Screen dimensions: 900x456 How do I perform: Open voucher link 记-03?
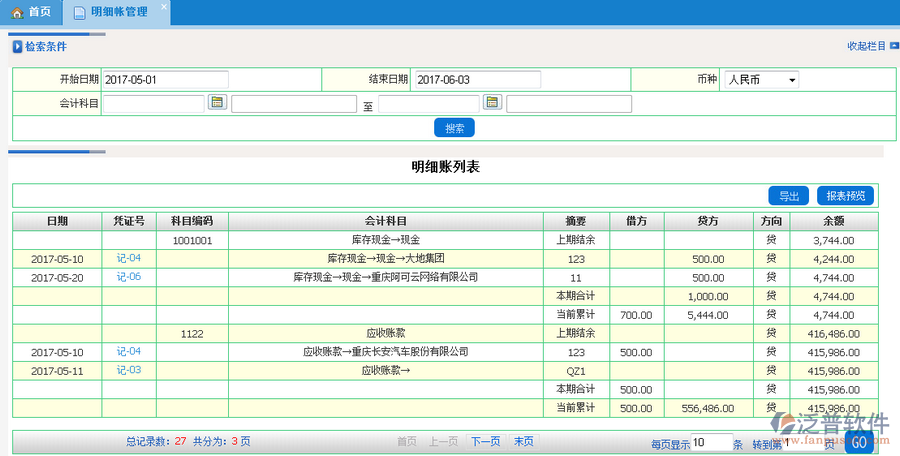pyautogui.click(x=129, y=371)
